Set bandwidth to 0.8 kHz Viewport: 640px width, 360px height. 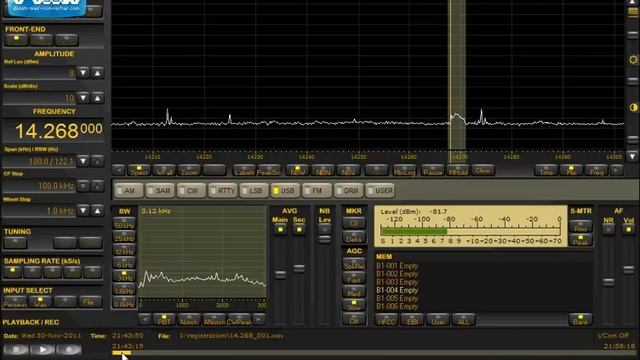pyautogui.click(x=124, y=302)
